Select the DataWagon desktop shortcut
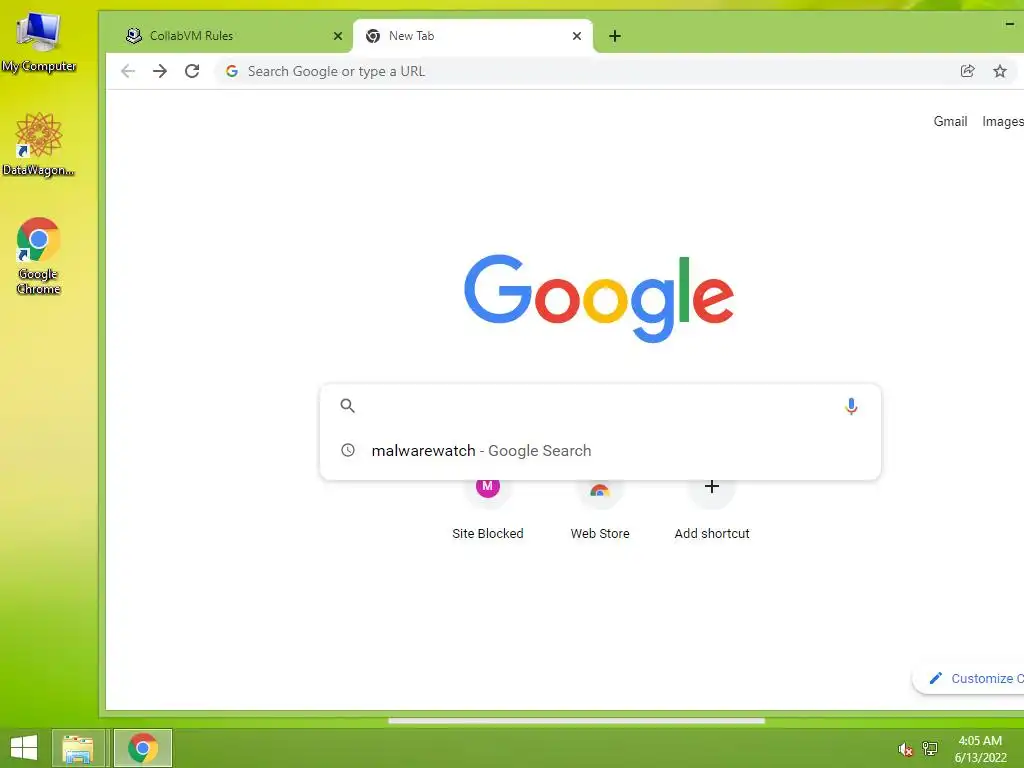The image size is (1024, 768). [x=39, y=145]
